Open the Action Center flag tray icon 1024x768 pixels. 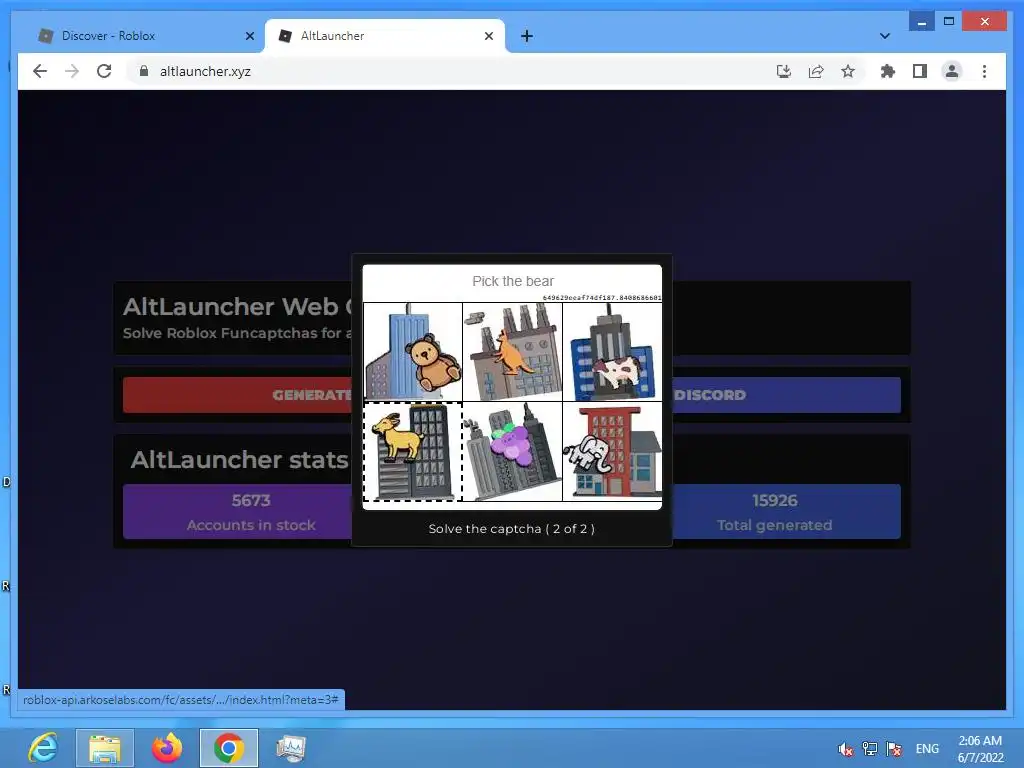pyautogui.click(x=894, y=749)
